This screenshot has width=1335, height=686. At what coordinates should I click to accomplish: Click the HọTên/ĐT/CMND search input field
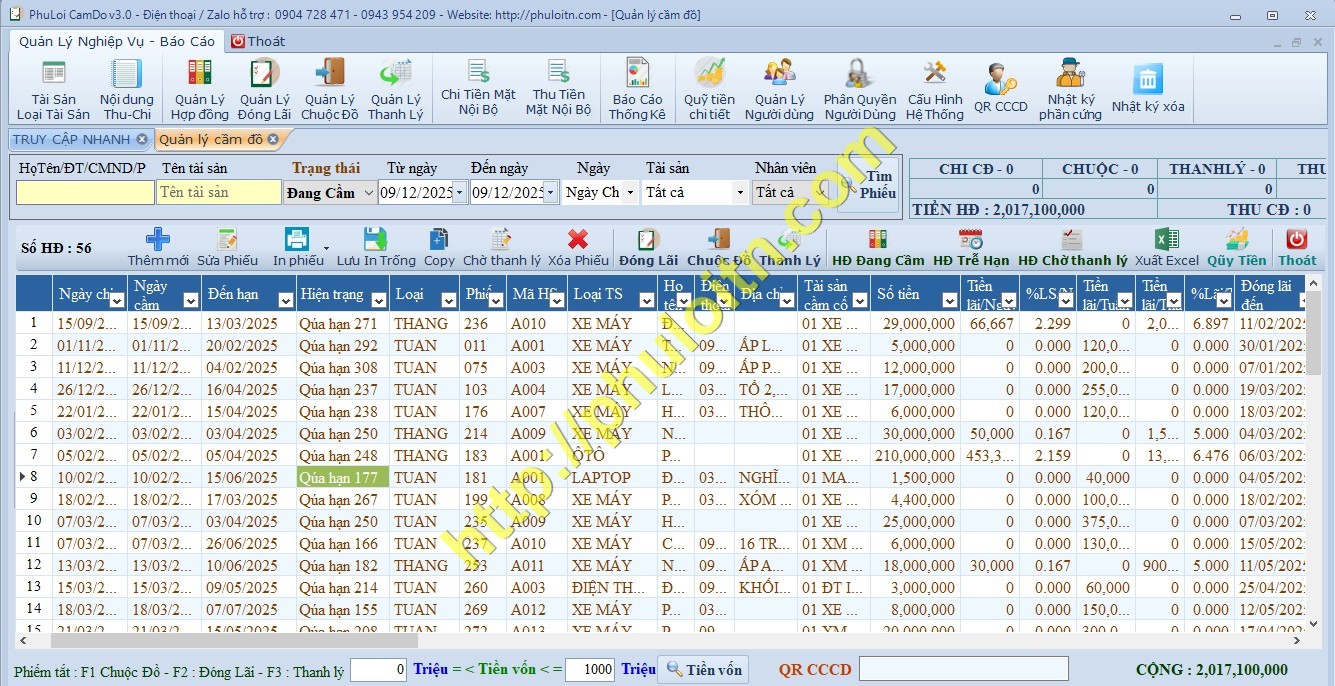click(x=85, y=193)
